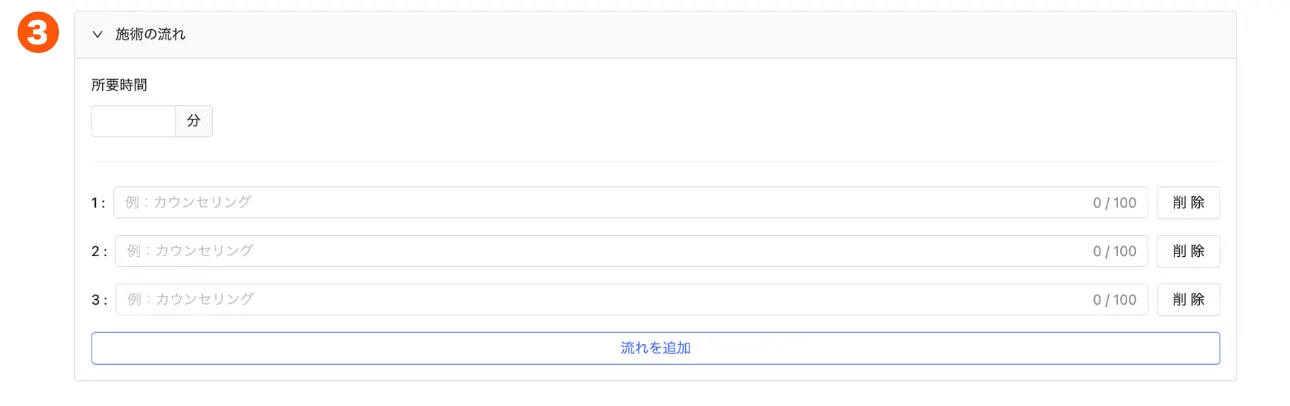Click the 0 / 100 counter in row 3

pyautogui.click(x=1114, y=300)
